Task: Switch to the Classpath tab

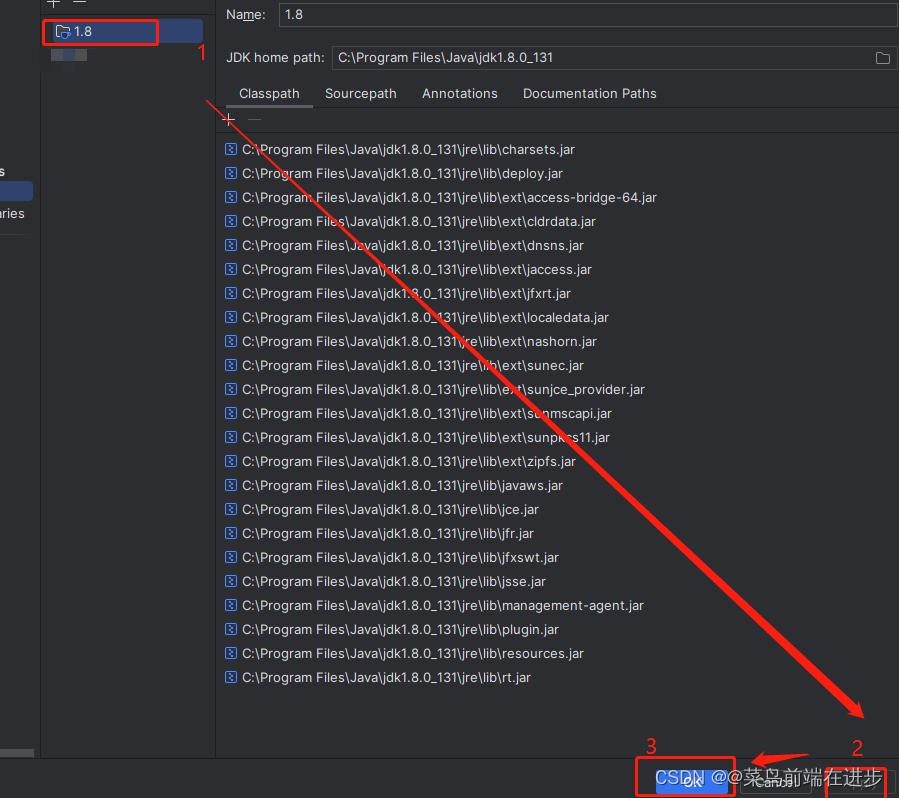Action: 269,93
